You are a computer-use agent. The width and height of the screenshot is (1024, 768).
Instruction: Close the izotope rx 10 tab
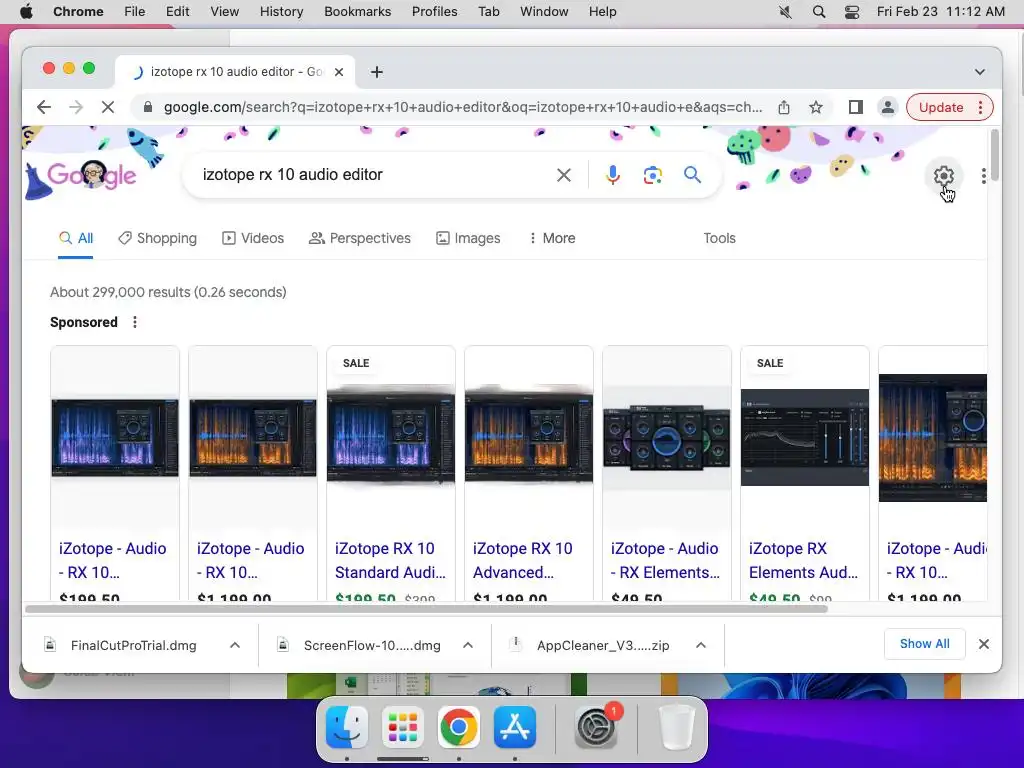click(339, 72)
